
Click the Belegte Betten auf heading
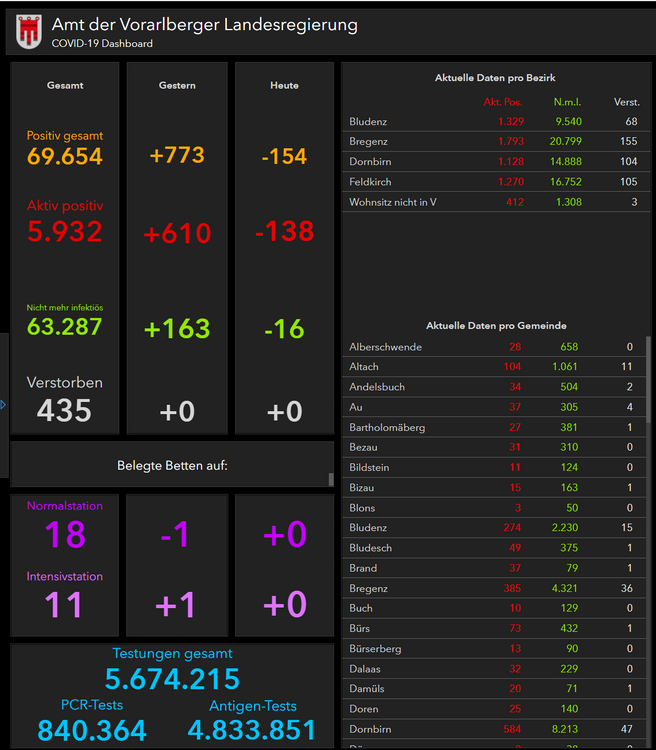(x=172, y=465)
